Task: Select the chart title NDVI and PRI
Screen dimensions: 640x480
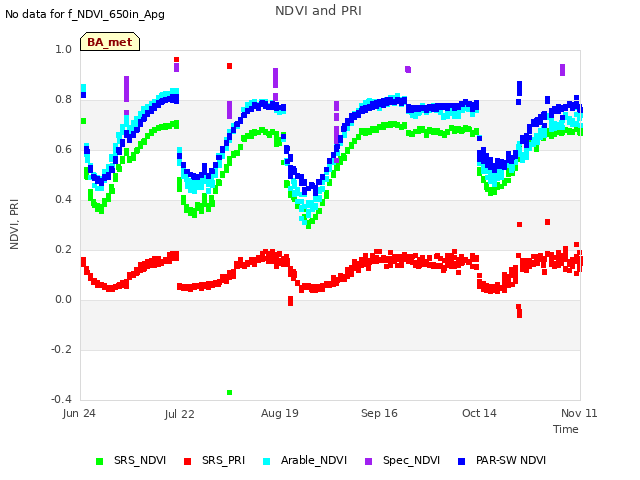Action: pos(318,11)
